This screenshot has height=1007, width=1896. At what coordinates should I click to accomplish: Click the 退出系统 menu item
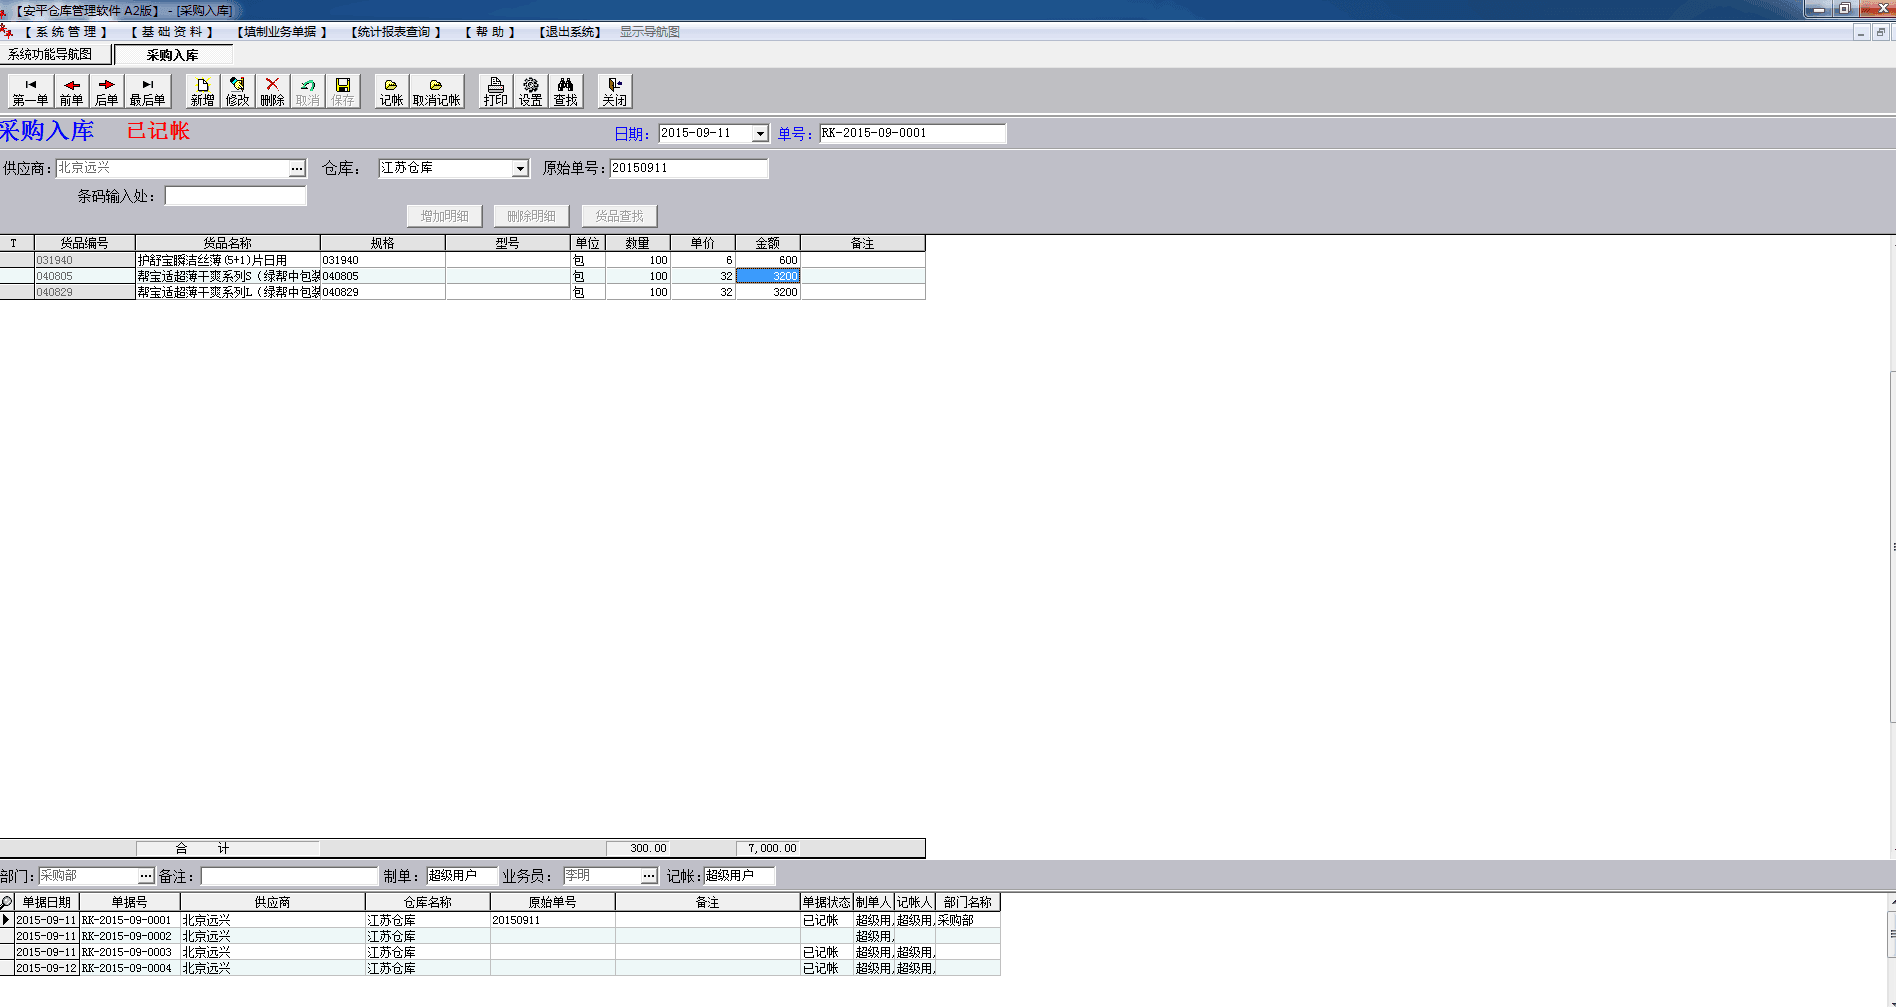569,32
